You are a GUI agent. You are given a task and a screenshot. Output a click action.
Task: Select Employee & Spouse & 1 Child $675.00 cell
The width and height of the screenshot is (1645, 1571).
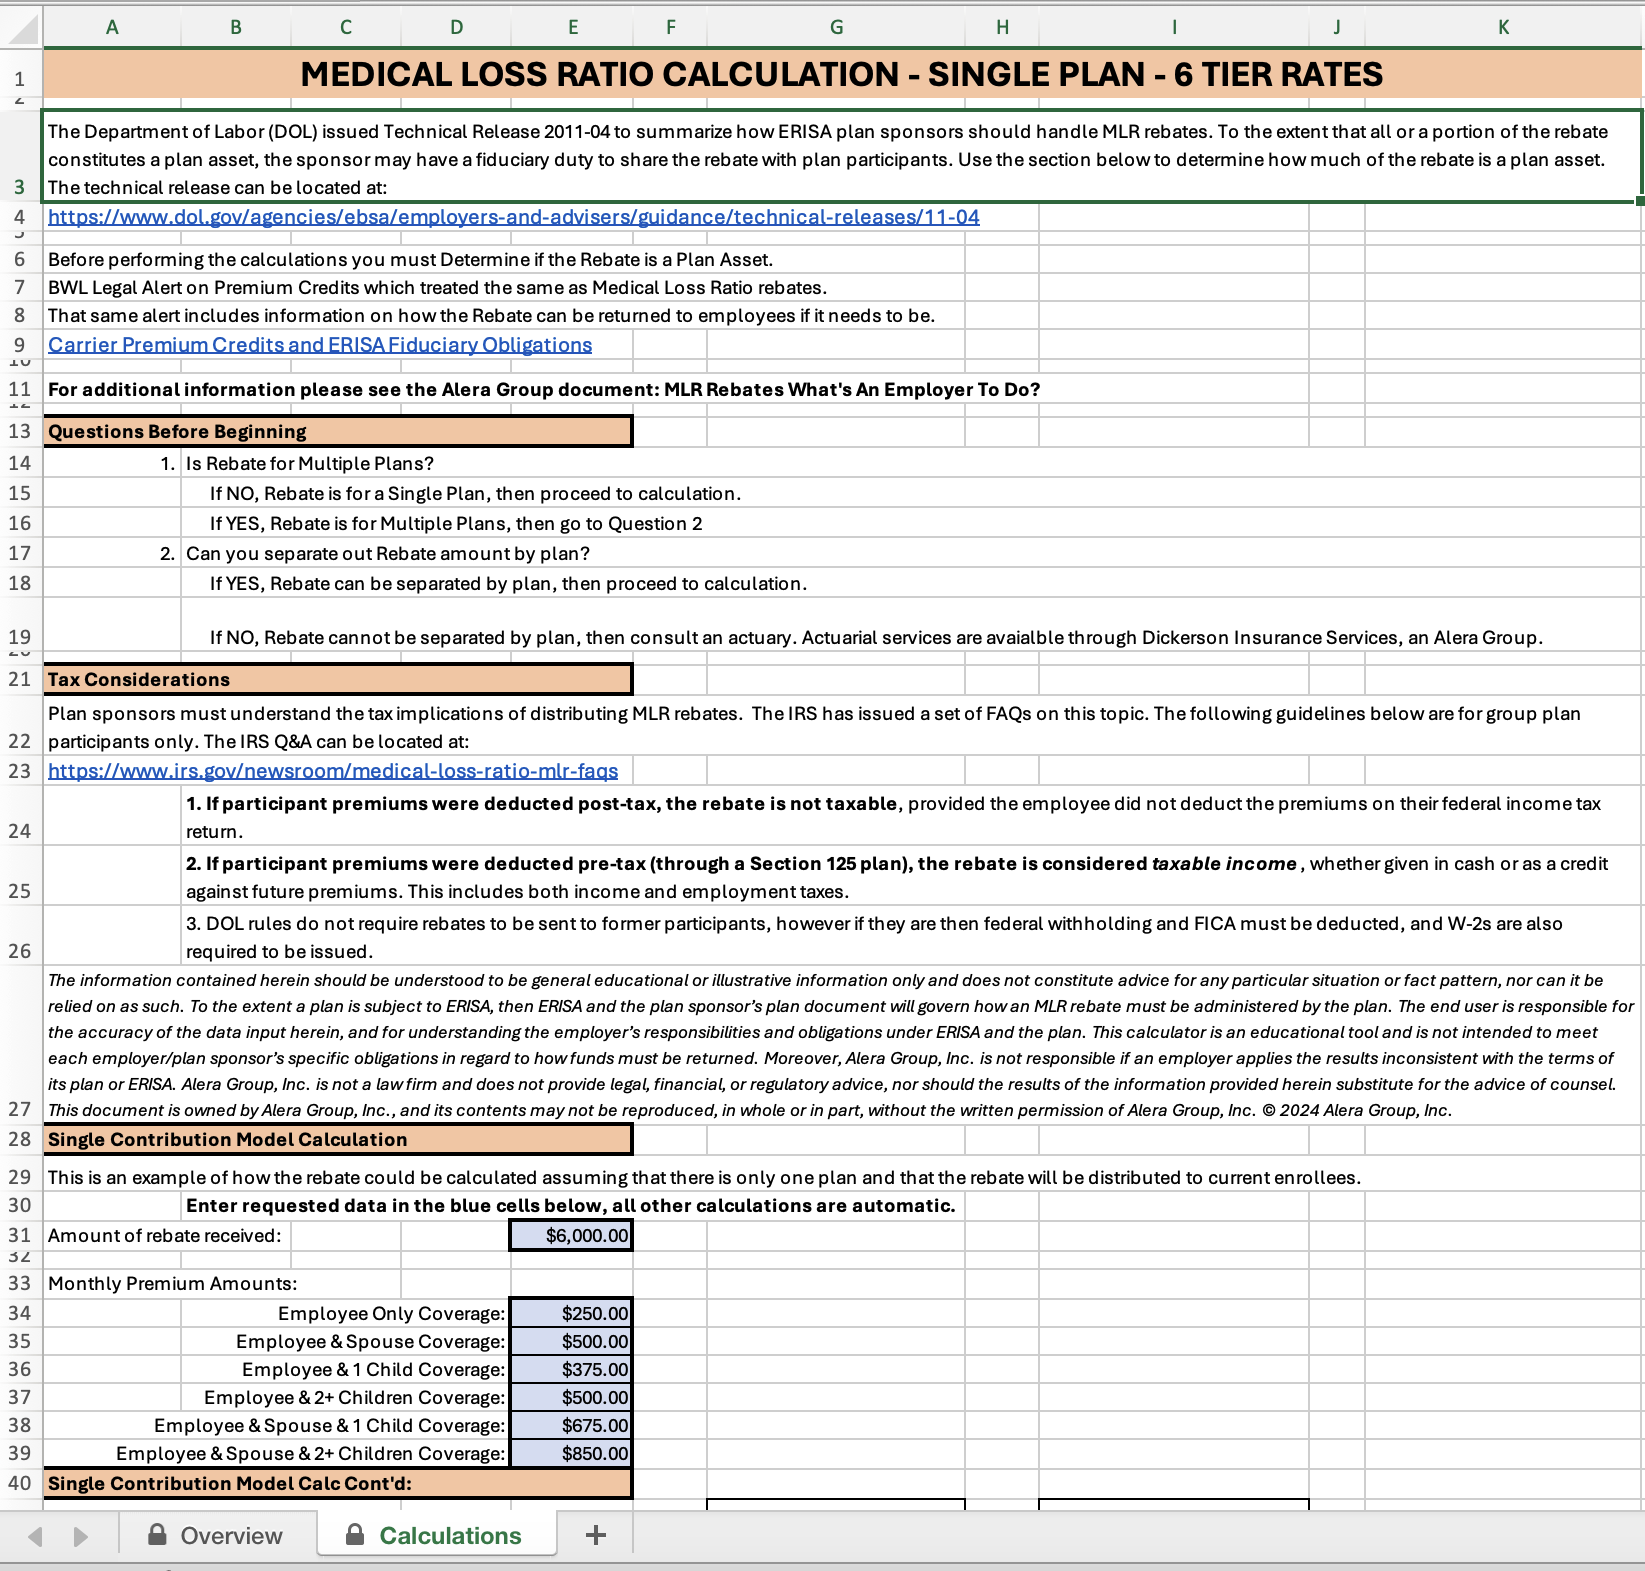tap(571, 1425)
